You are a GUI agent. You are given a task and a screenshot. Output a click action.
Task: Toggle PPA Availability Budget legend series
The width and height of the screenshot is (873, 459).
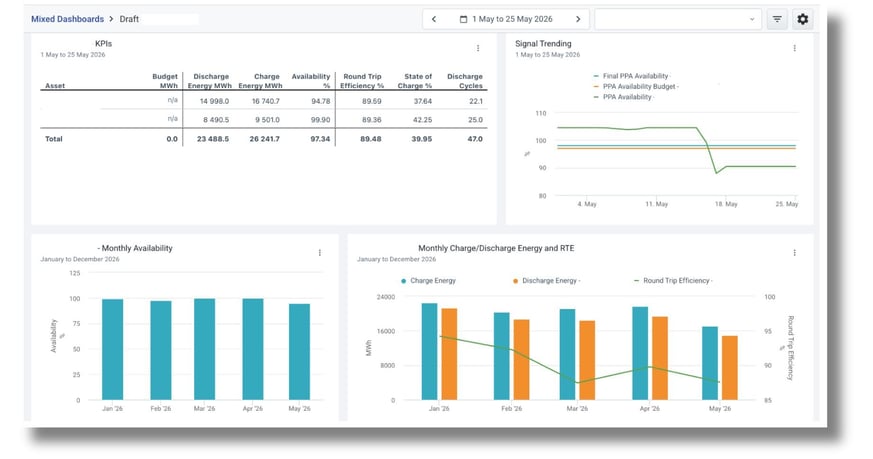coord(636,86)
